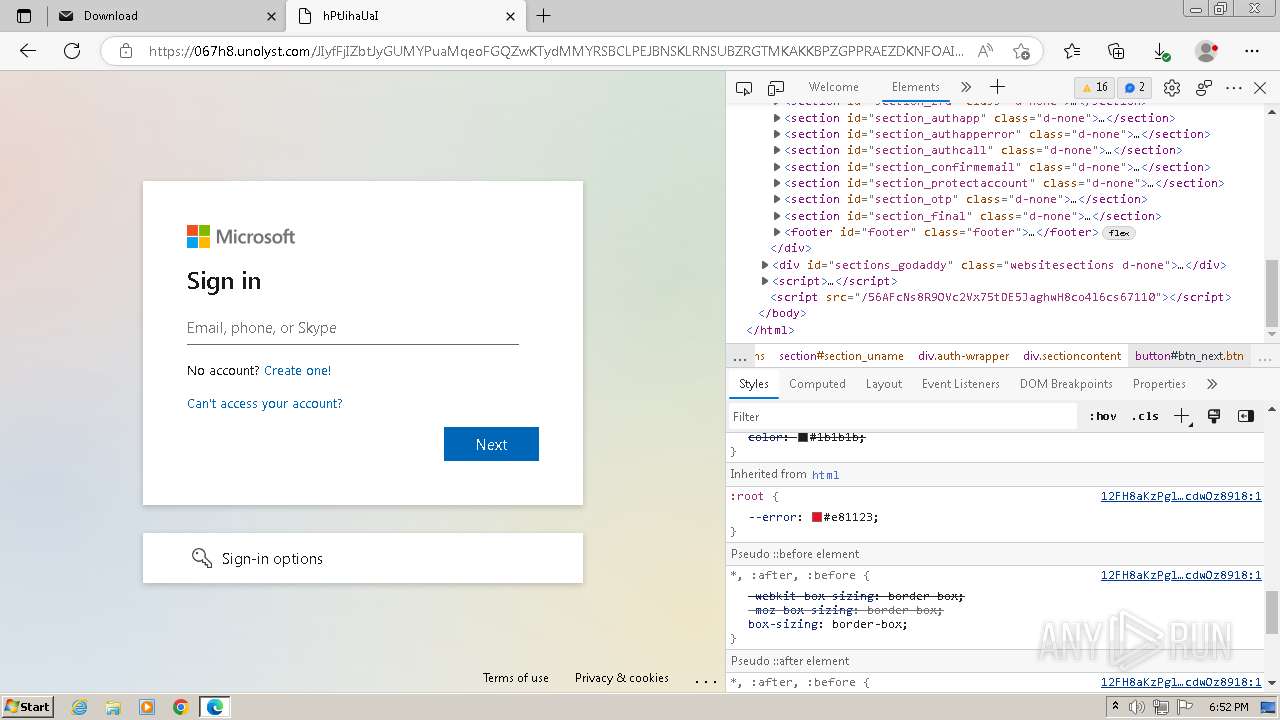Screen dimensions: 1280x720
Task: Open DevTools settings gear
Action: [x=1172, y=88]
